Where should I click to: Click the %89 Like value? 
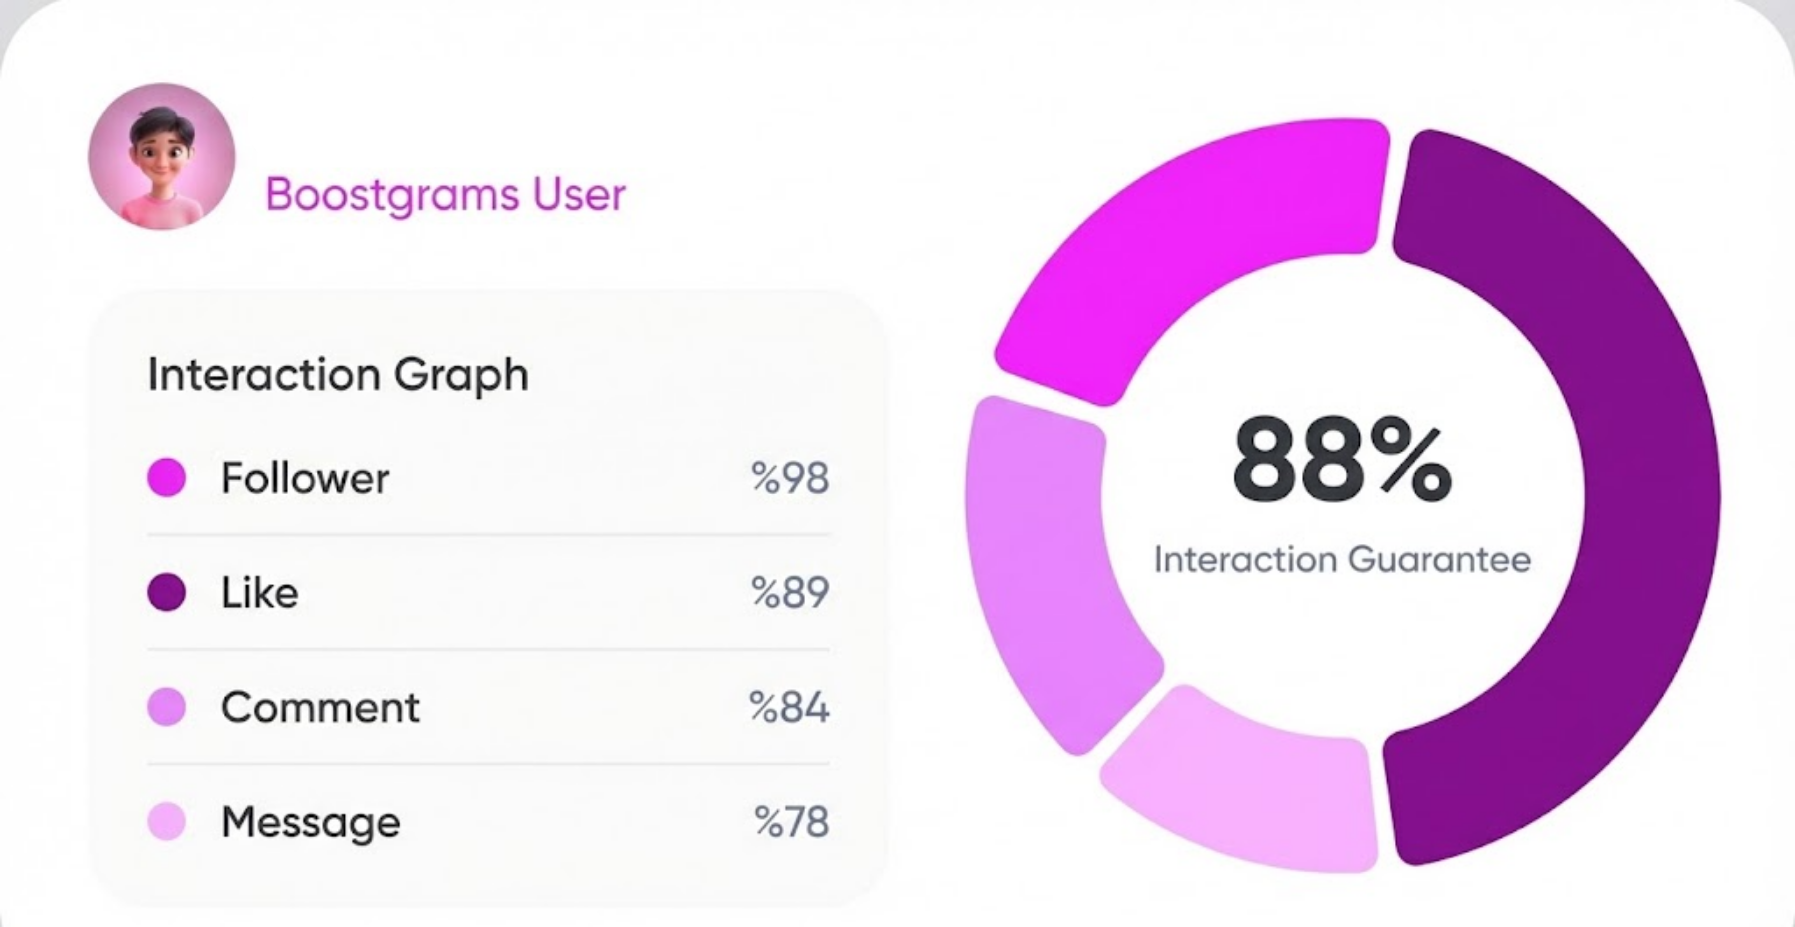coord(790,593)
